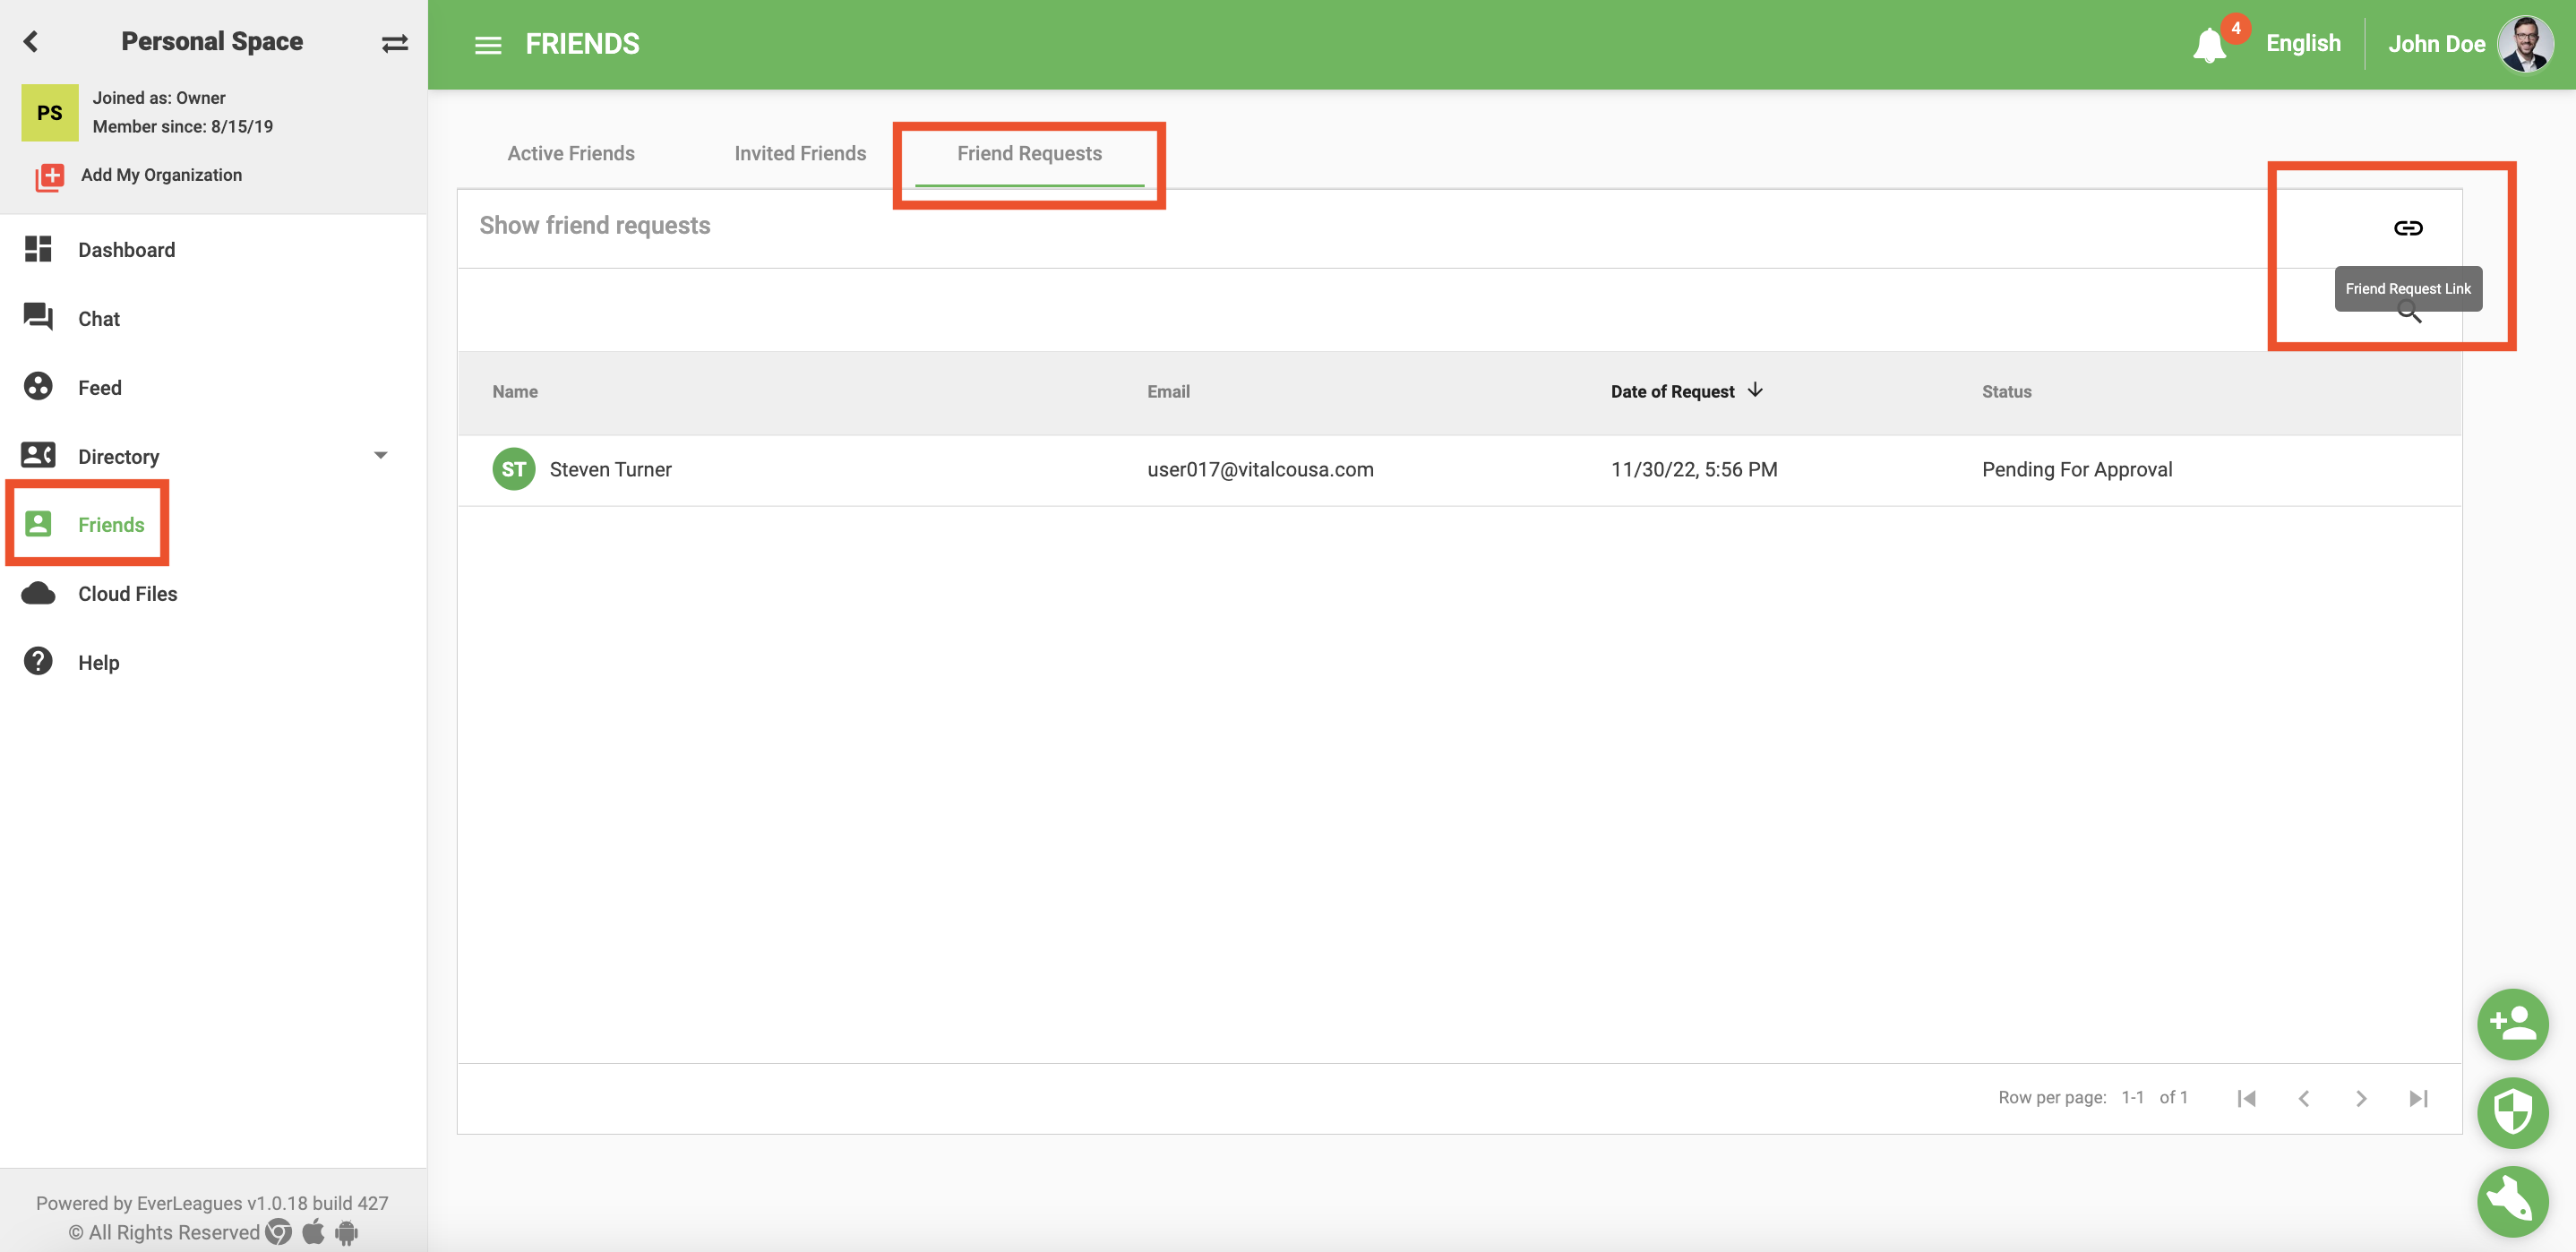Click the hamburger menu icon beside FRIENDS
The width and height of the screenshot is (2576, 1252).
(487, 45)
